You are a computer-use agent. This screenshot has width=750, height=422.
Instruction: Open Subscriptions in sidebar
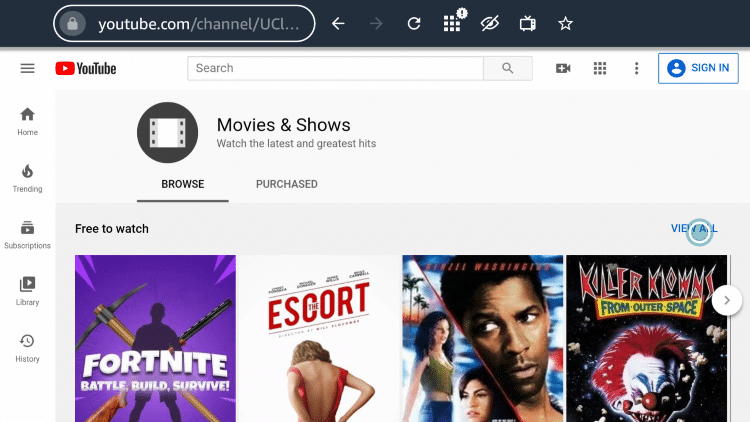pos(27,235)
